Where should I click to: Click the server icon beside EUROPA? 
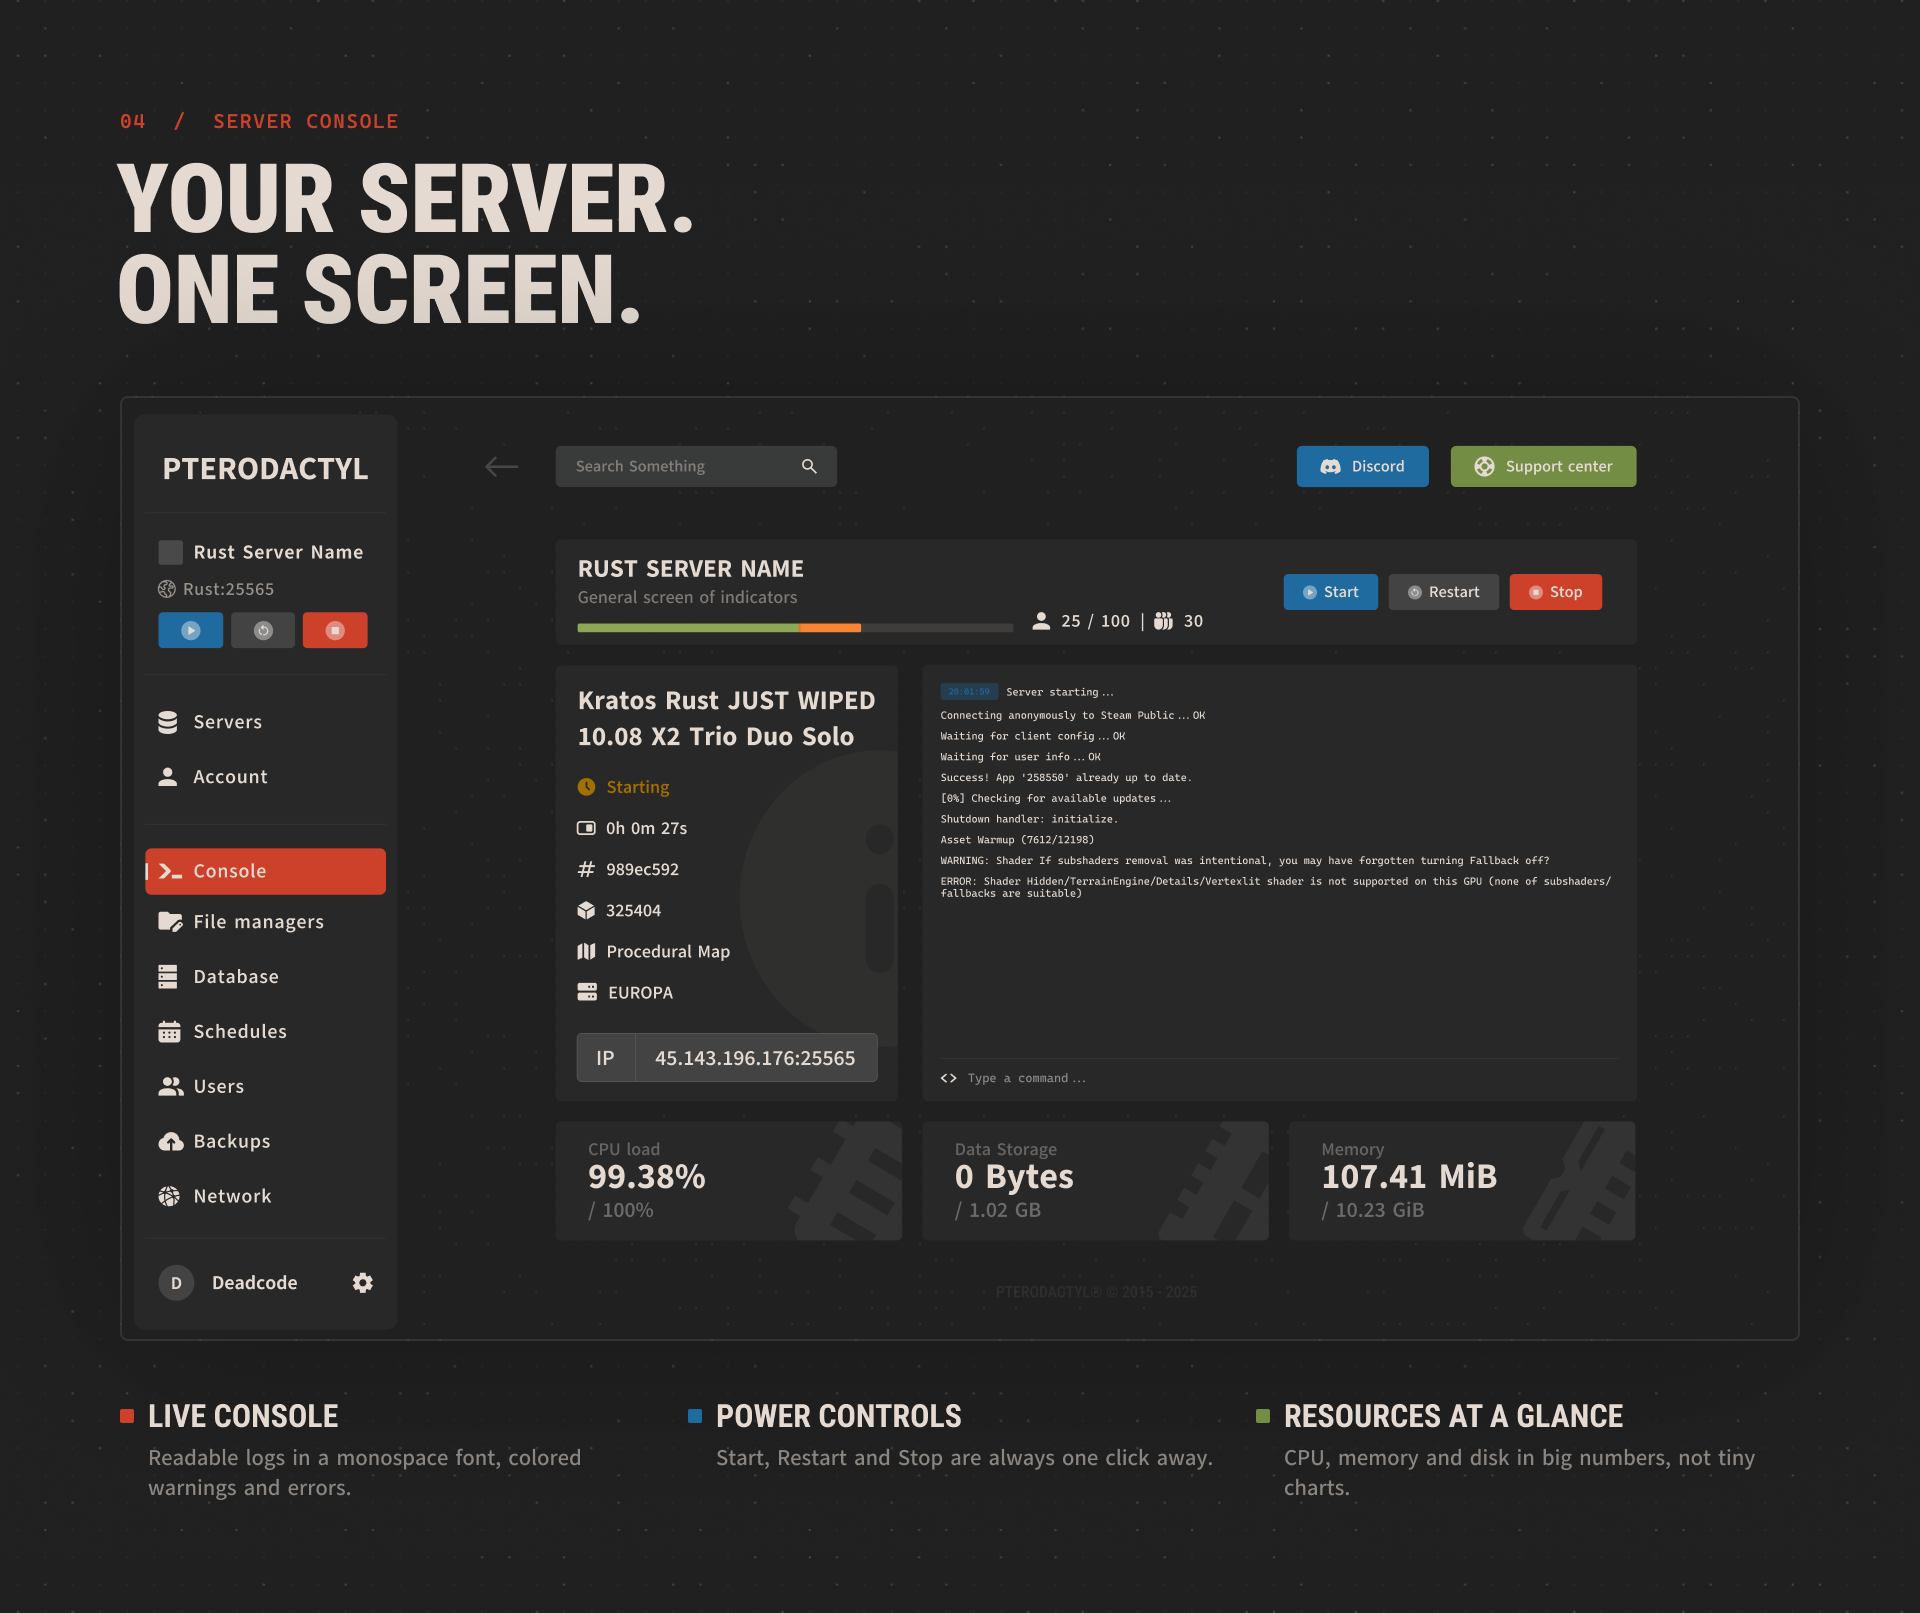[587, 992]
